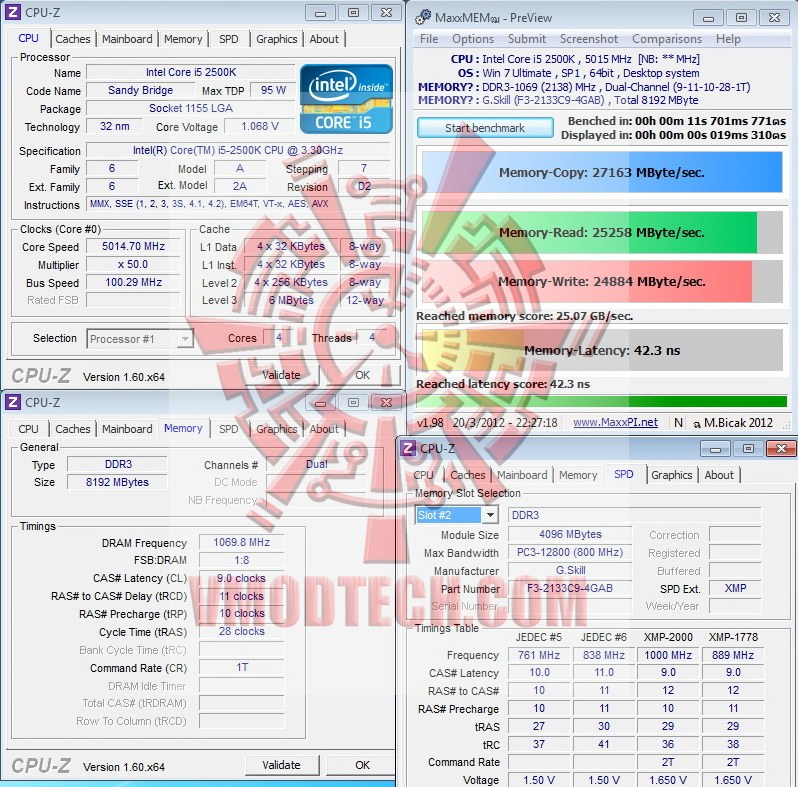
Task: Switch to Caches tab in Memory CPU-Z window
Action: [x=72, y=429]
